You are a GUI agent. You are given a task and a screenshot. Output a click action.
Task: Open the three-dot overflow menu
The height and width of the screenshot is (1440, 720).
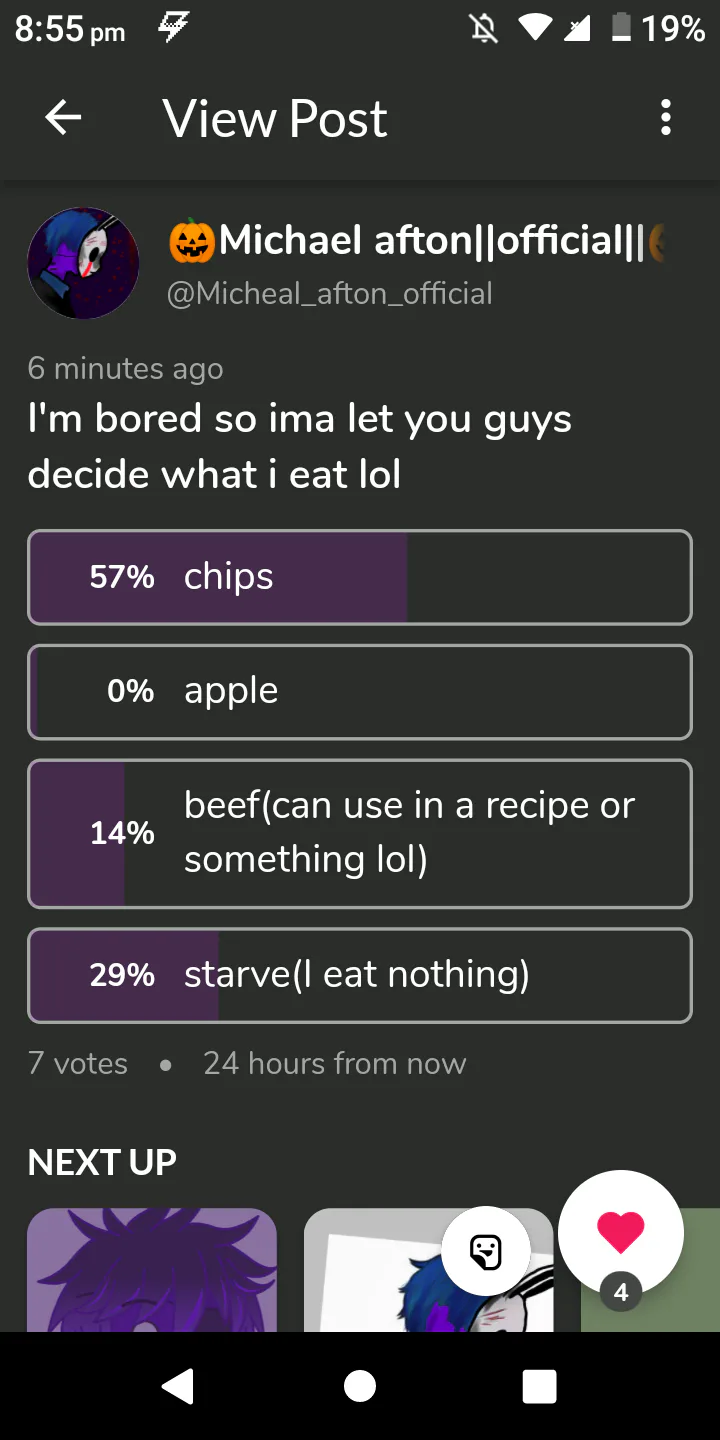pyautogui.click(x=666, y=119)
